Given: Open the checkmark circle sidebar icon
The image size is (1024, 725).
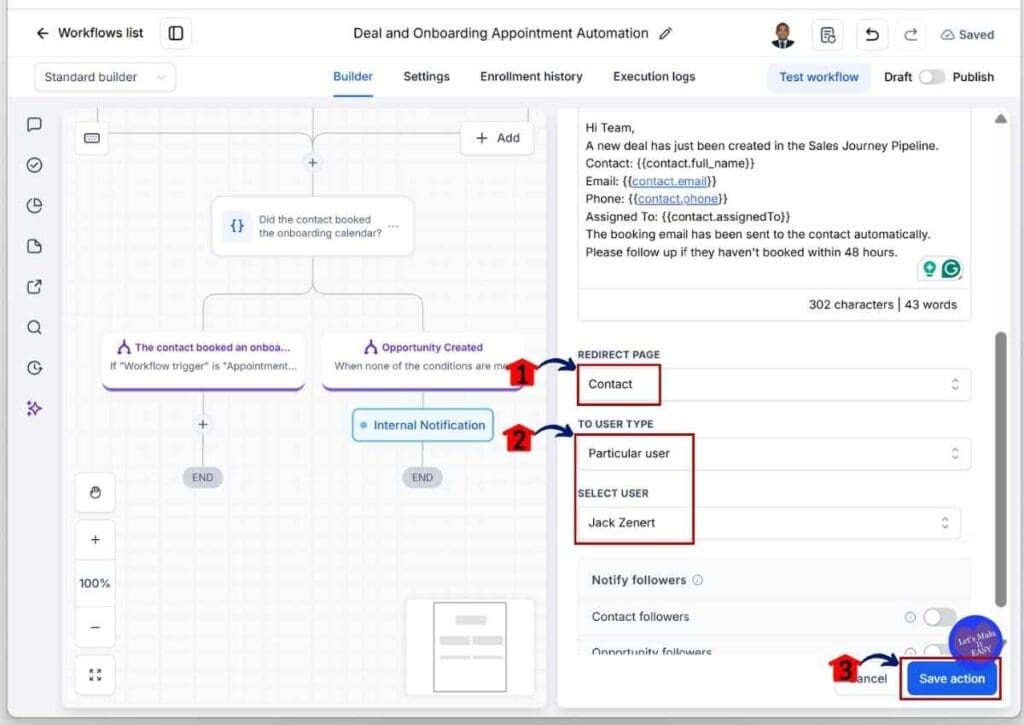Looking at the screenshot, I should (35, 165).
